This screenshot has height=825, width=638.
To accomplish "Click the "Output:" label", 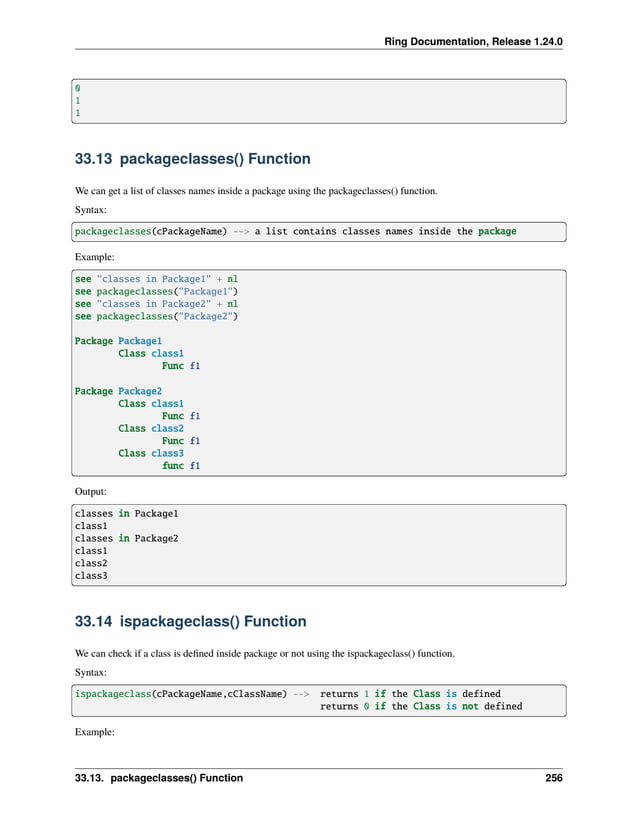I will 90,491.
